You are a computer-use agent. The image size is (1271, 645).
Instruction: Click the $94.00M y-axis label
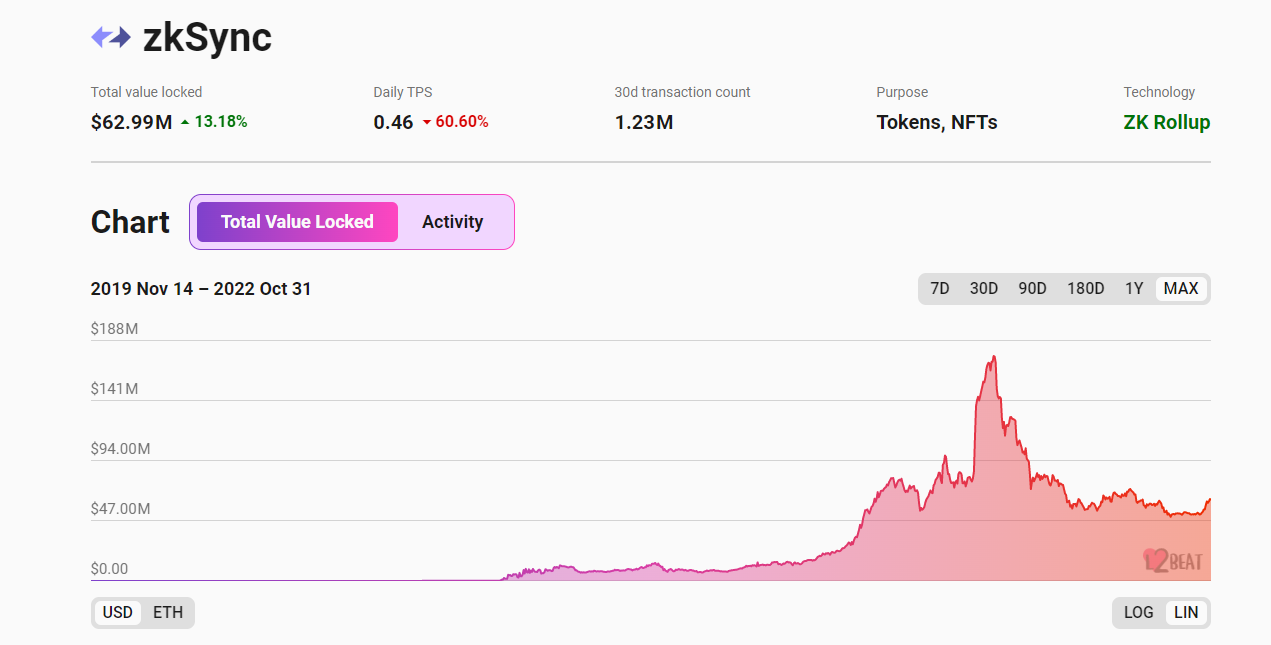(x=121, y=448)
